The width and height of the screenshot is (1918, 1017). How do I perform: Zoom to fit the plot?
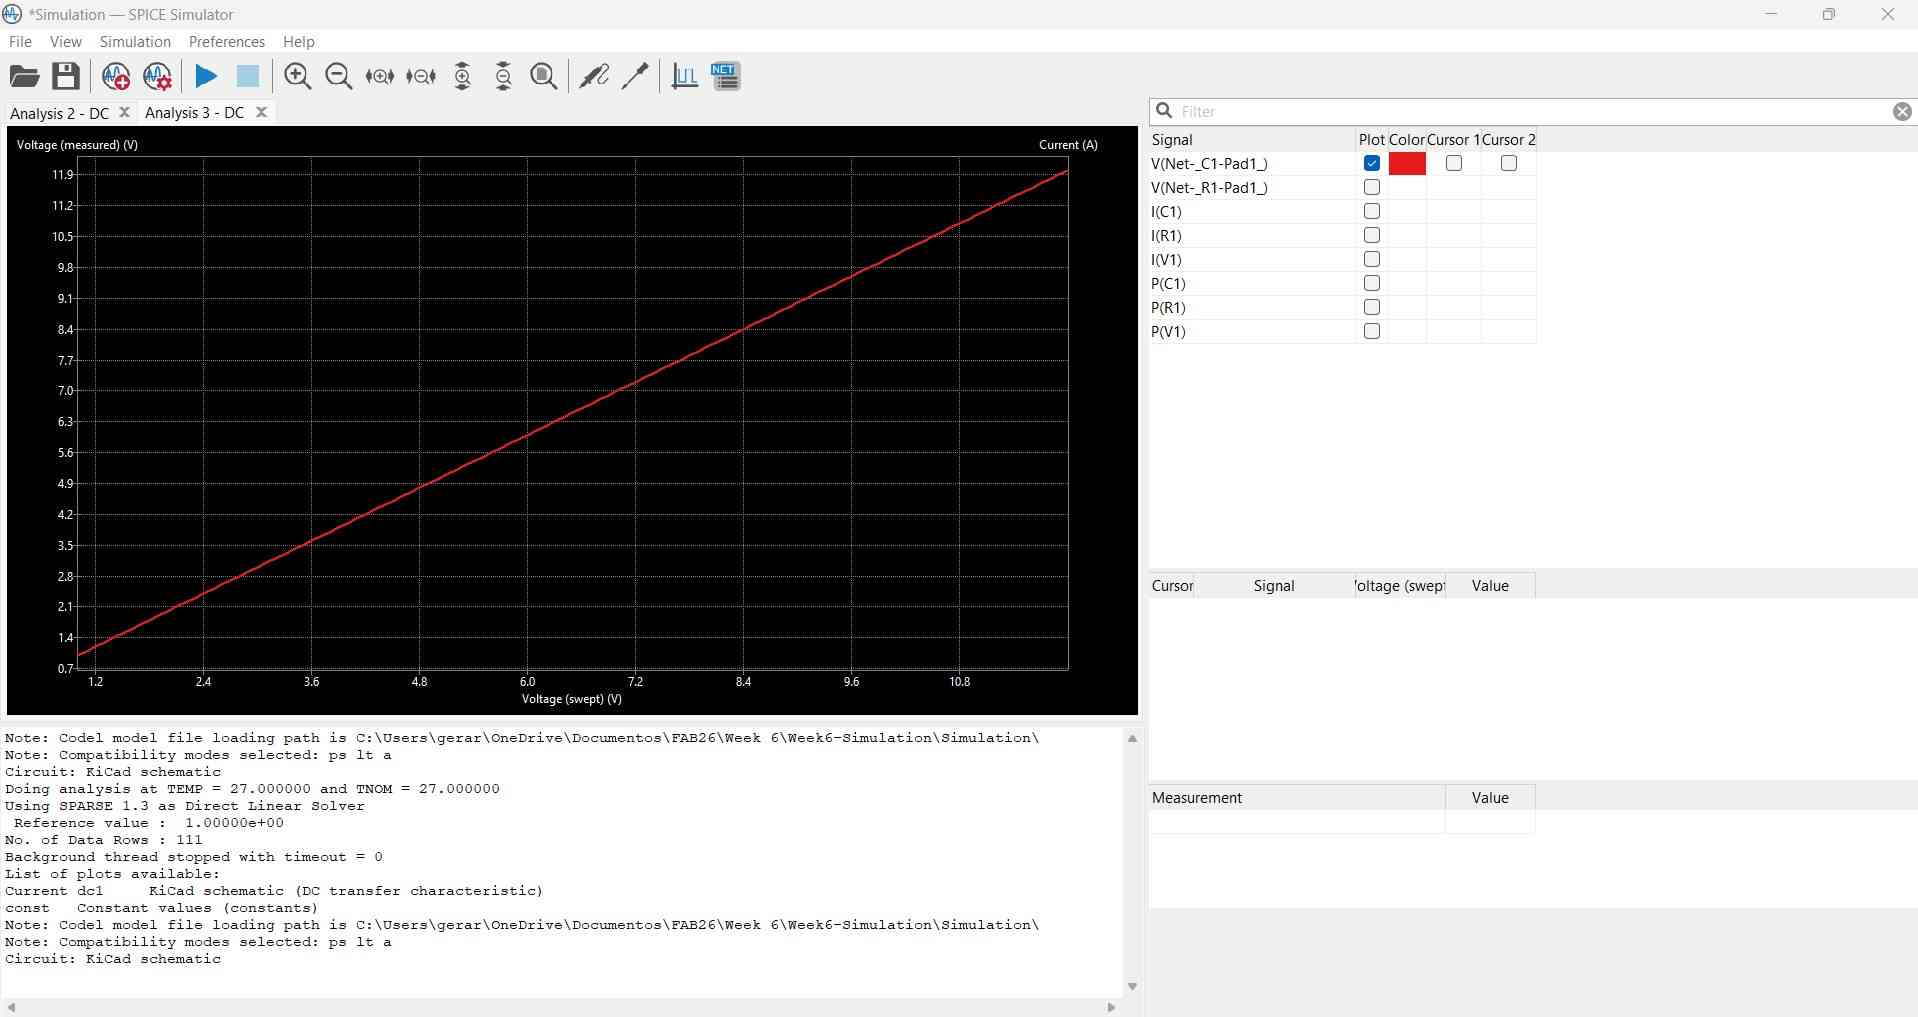[543, 76]
